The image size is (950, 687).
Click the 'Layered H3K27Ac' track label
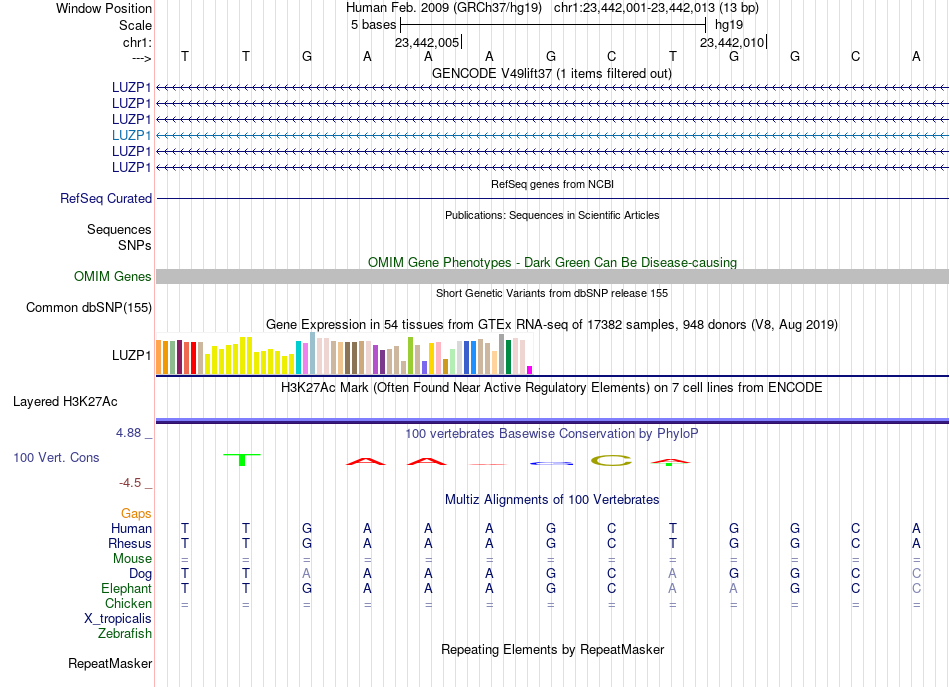click(x=65, y=402)
